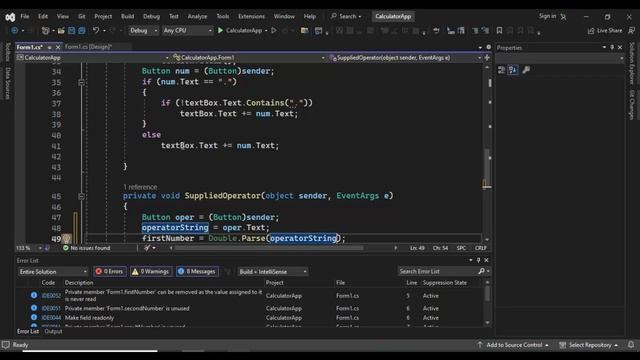Click the editor settings gear icon
Viewport: 640px width, 360px height.
click(x=489, y=47)
